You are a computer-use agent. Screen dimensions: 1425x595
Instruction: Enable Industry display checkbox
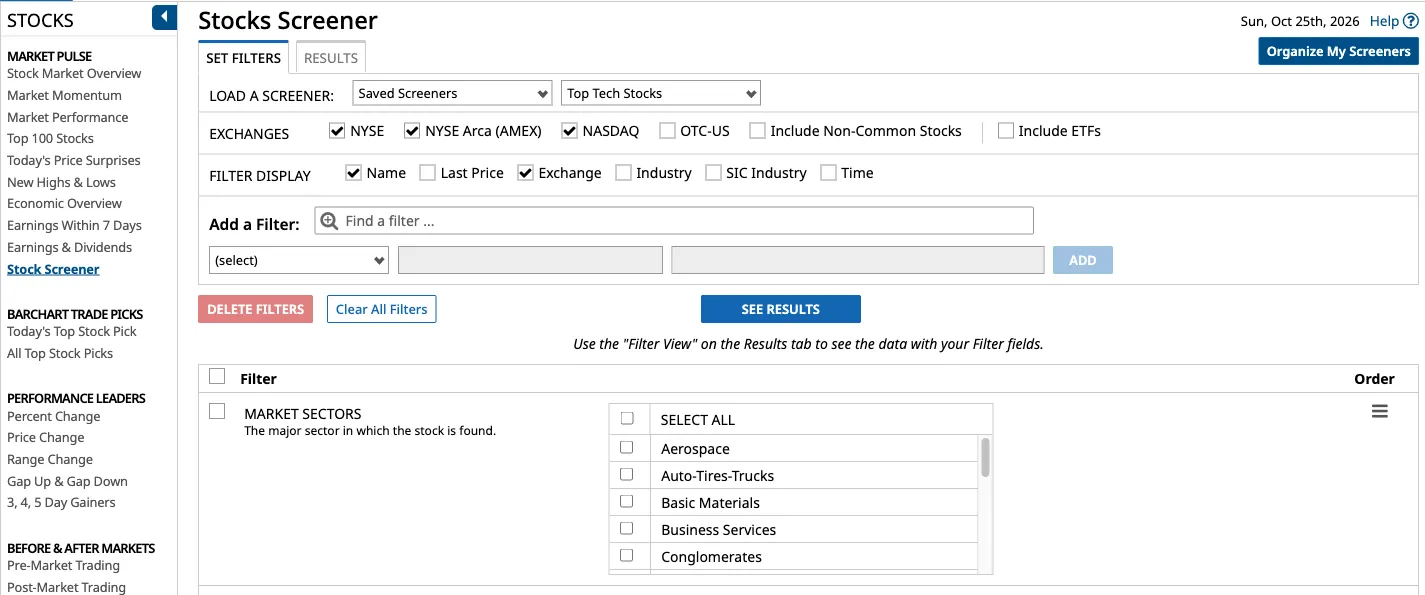[623, 173]
